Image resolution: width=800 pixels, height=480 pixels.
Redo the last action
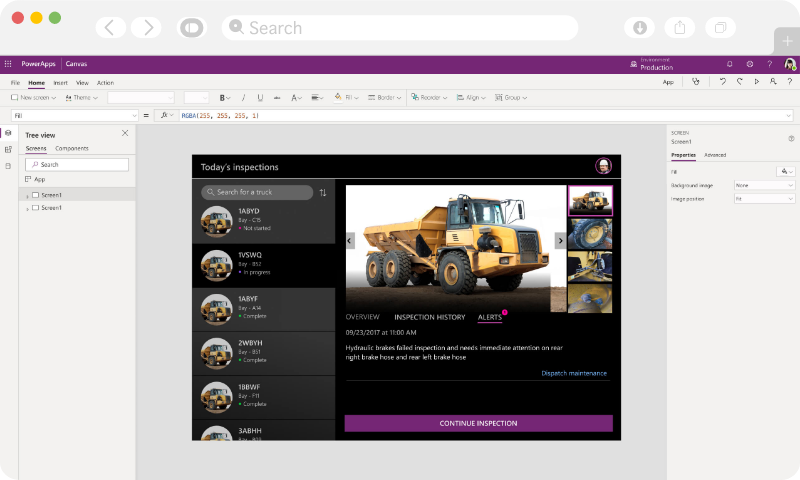(x=739, y=82)
